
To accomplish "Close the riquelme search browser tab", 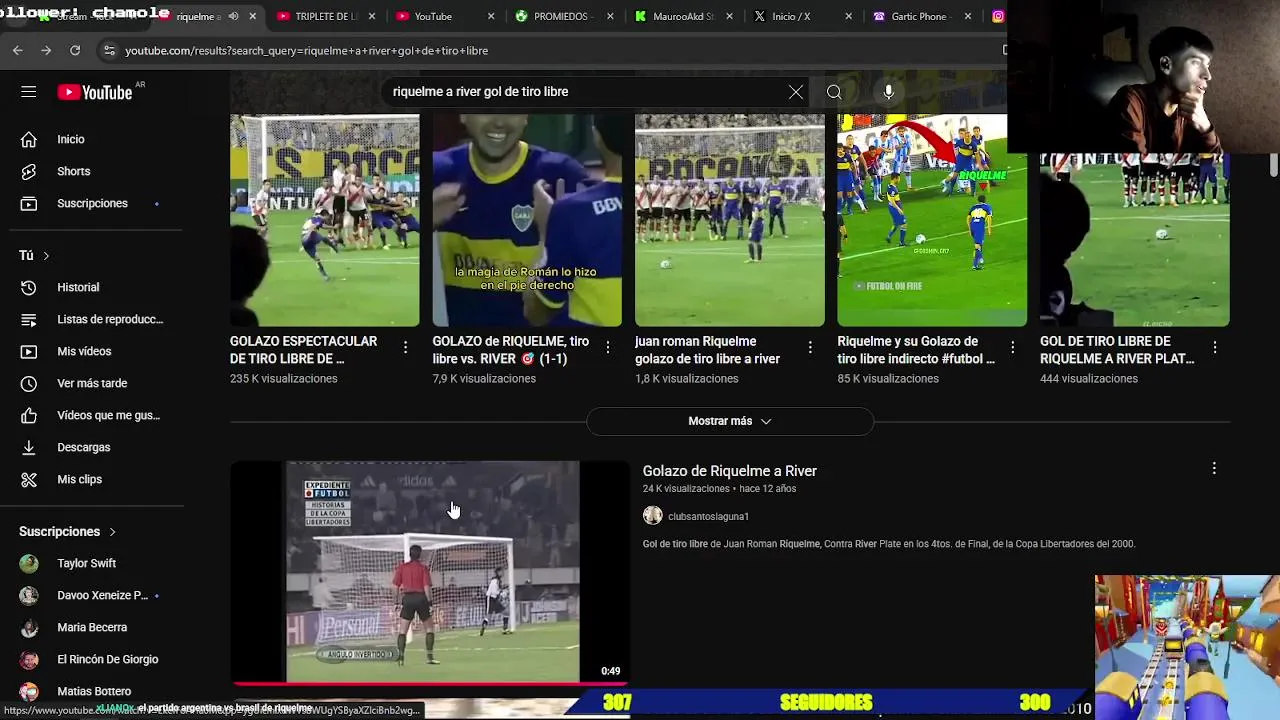I will [x=254, y=16].
